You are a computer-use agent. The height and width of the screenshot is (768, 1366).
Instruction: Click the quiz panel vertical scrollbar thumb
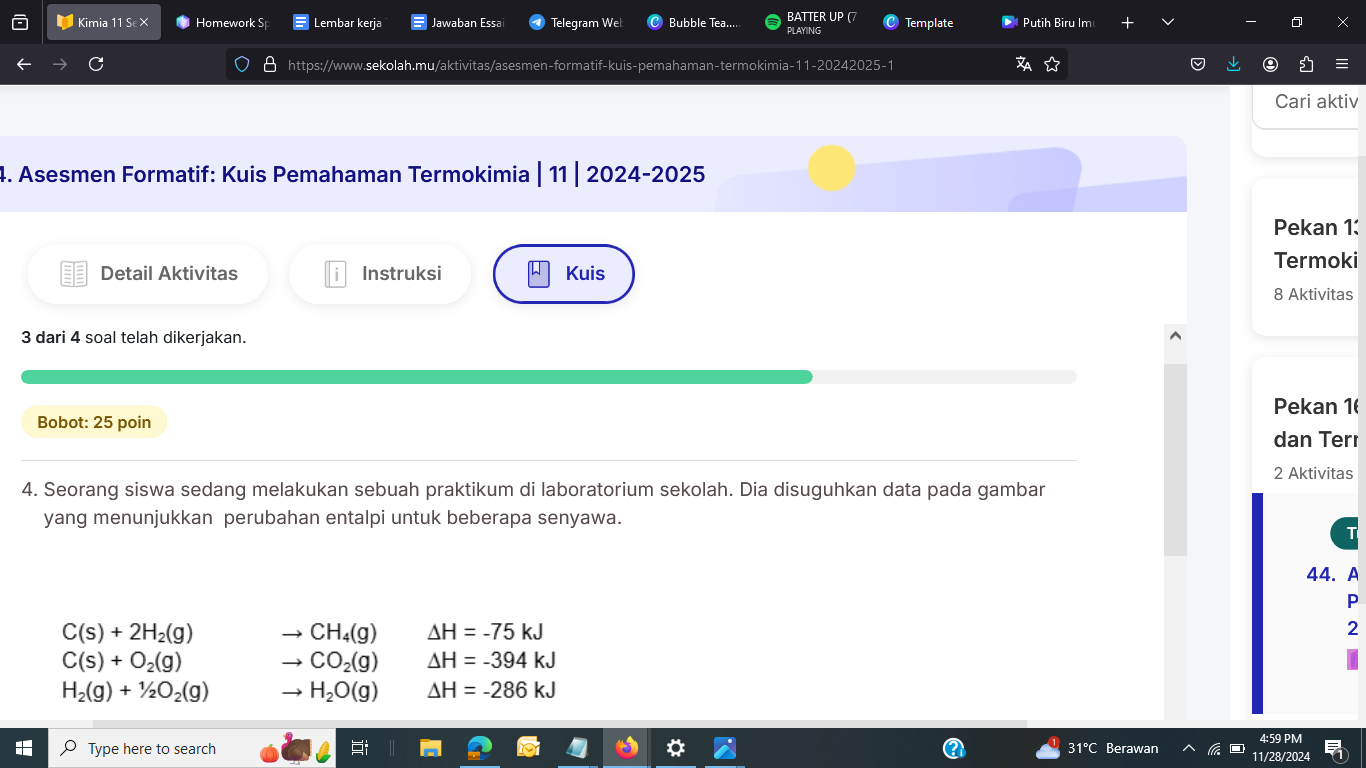coord(1175,459)
